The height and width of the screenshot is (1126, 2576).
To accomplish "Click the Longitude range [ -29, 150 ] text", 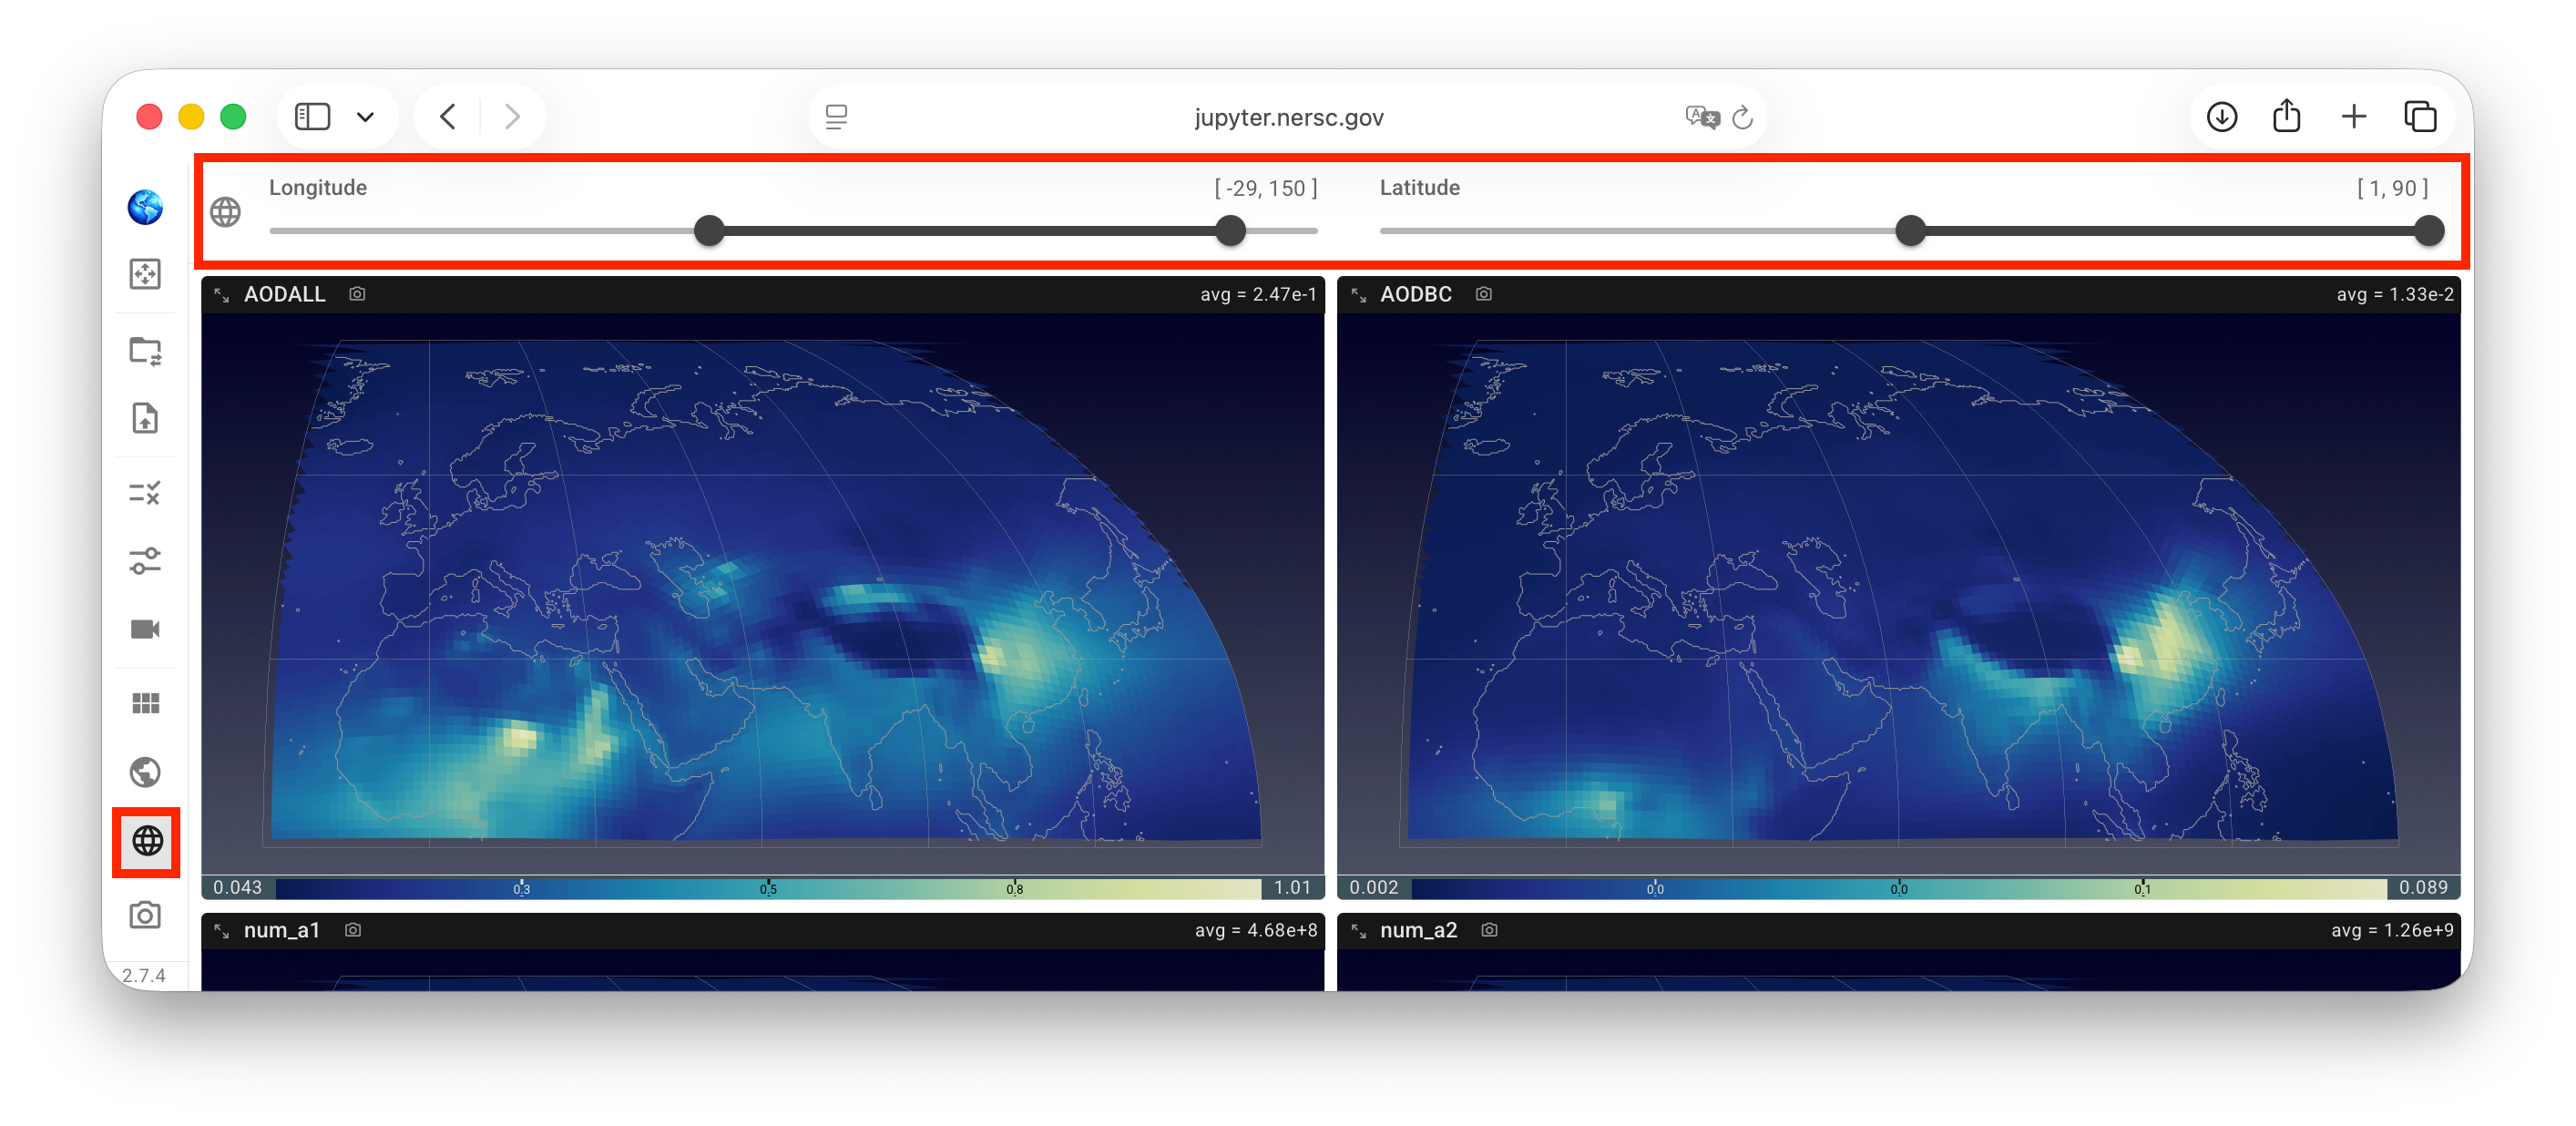I will coord(1266,188).
